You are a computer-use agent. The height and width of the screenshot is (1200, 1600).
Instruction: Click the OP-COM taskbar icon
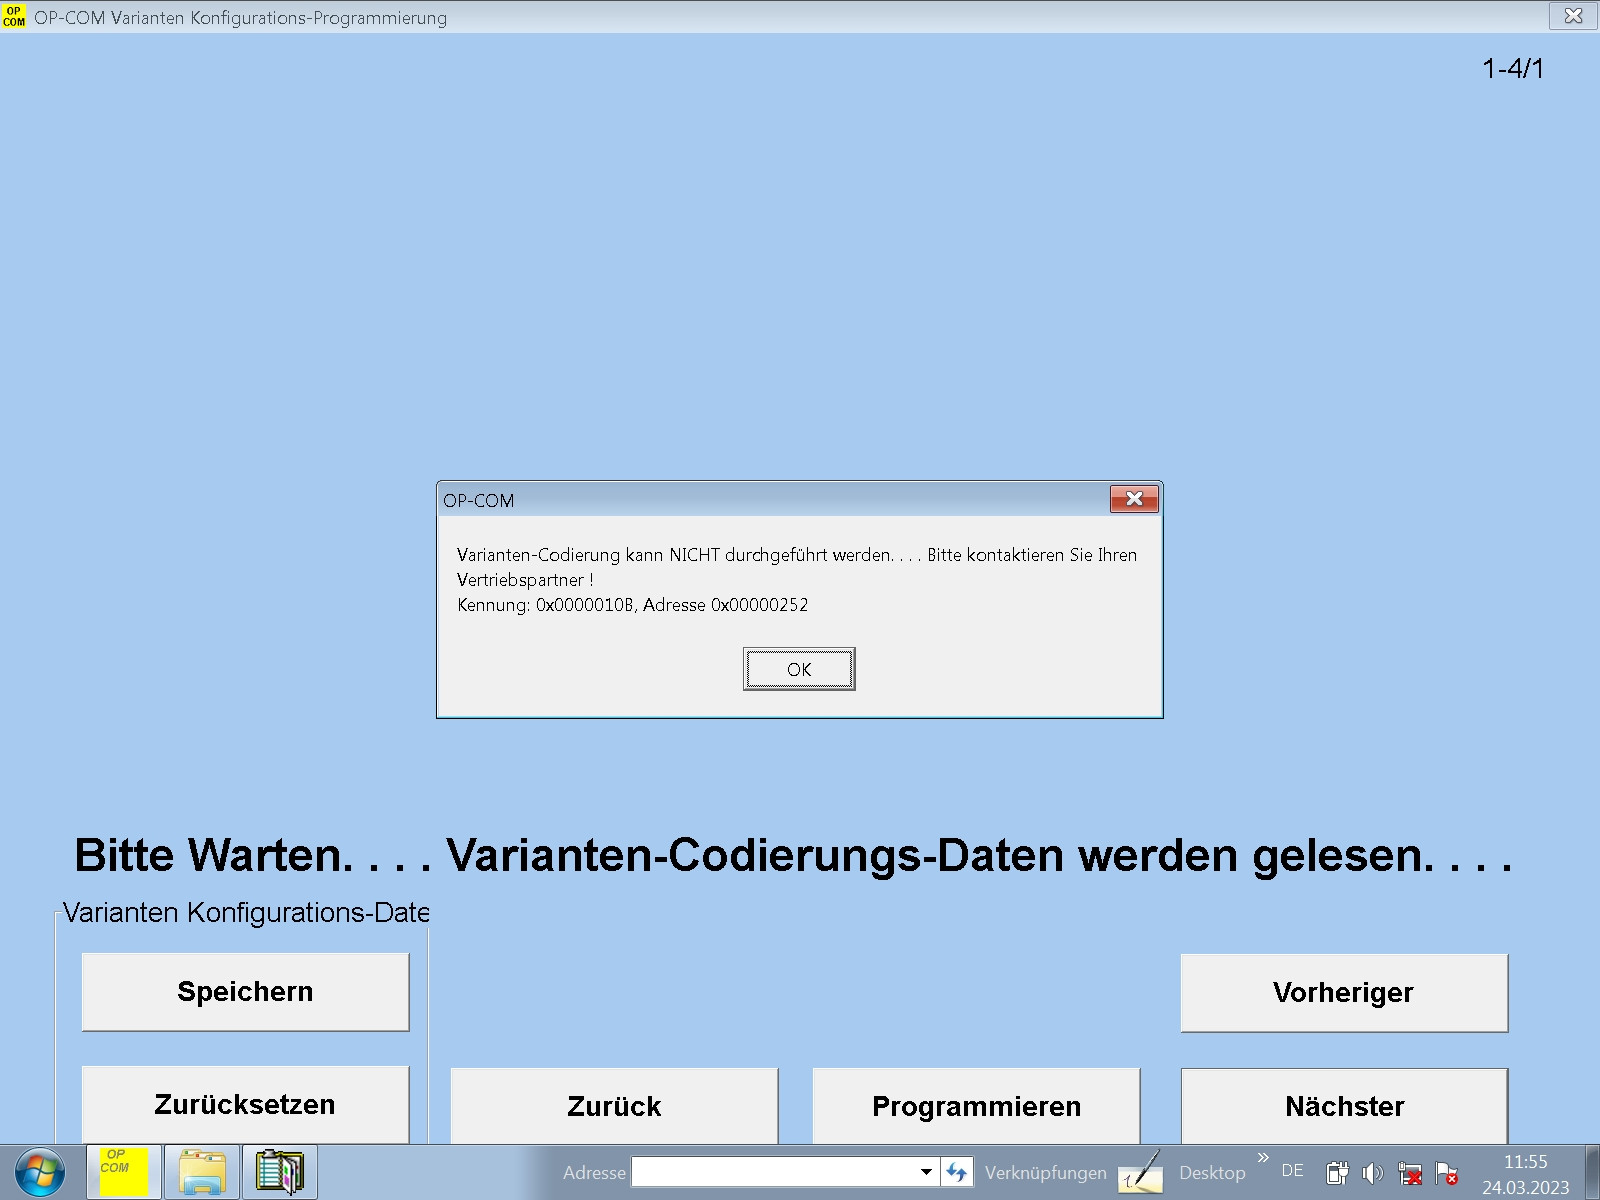[x=123, y=1172]
